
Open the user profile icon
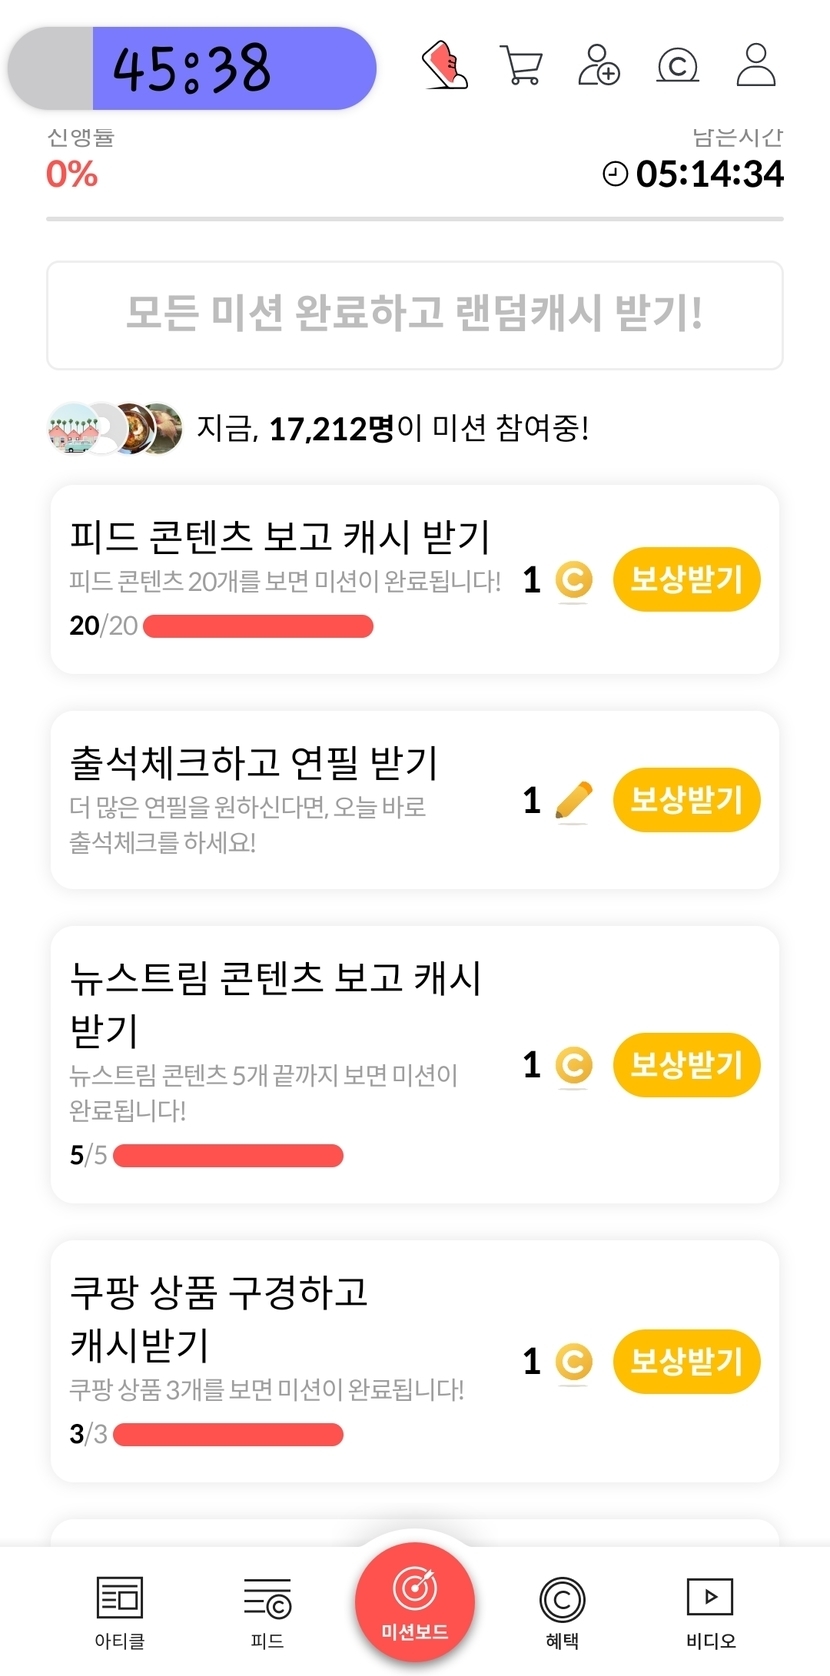(x=756, y=66)
